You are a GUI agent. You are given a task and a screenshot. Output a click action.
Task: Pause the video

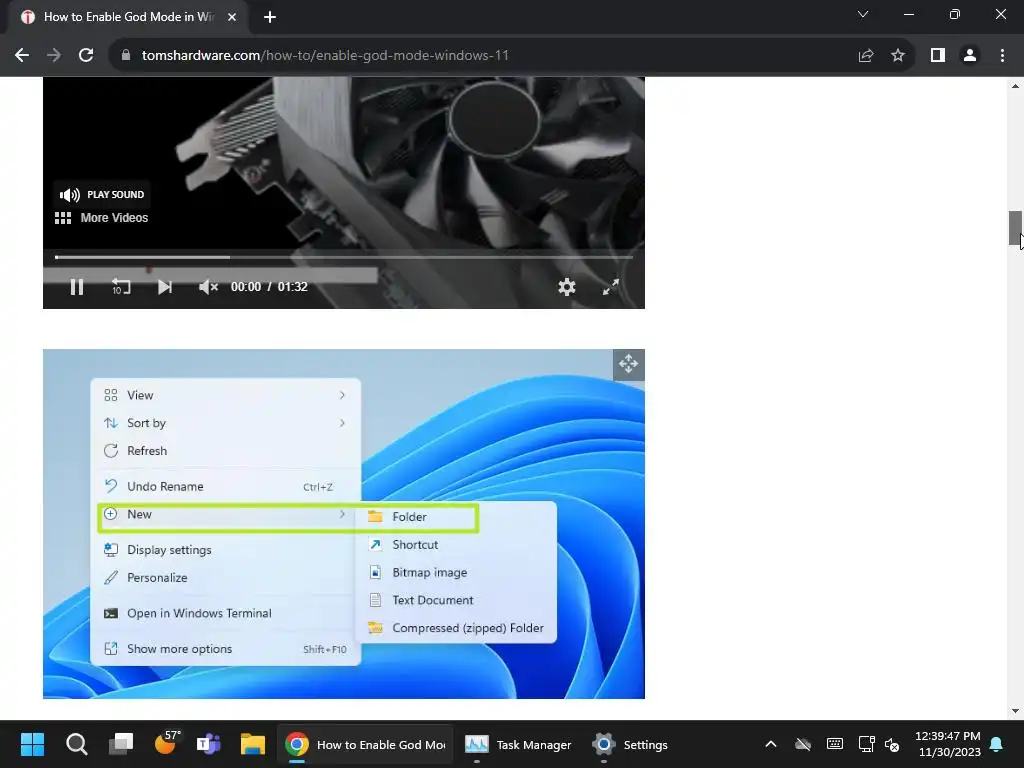point(77,287)
